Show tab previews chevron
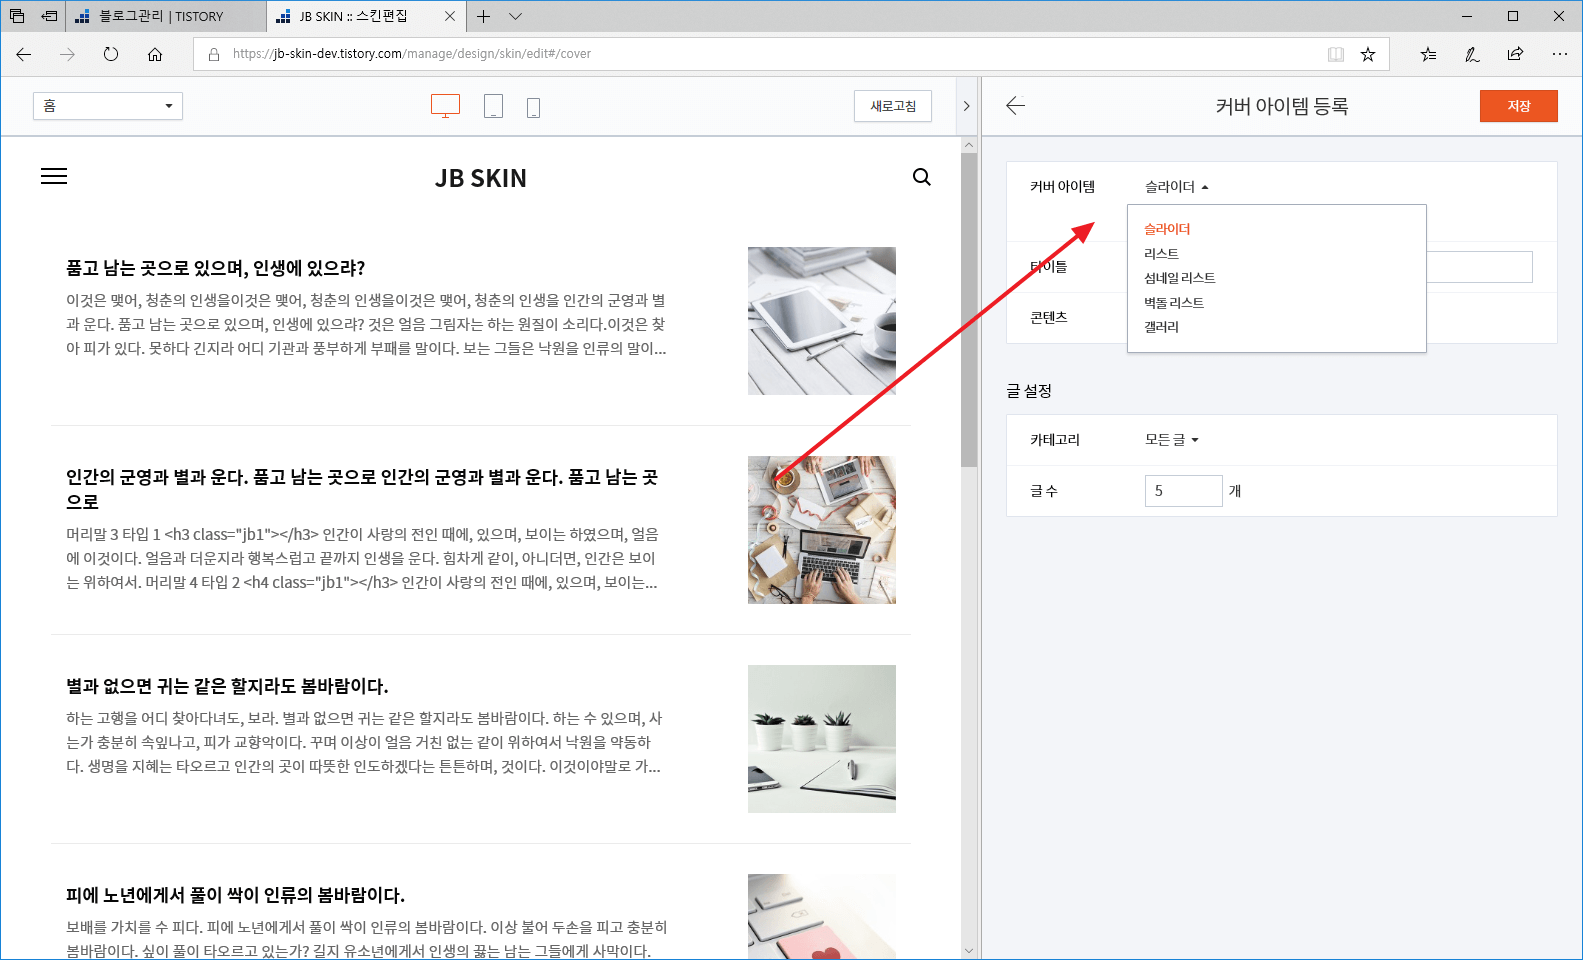Screen dimensions: 1583x960 tap(515, 16)
